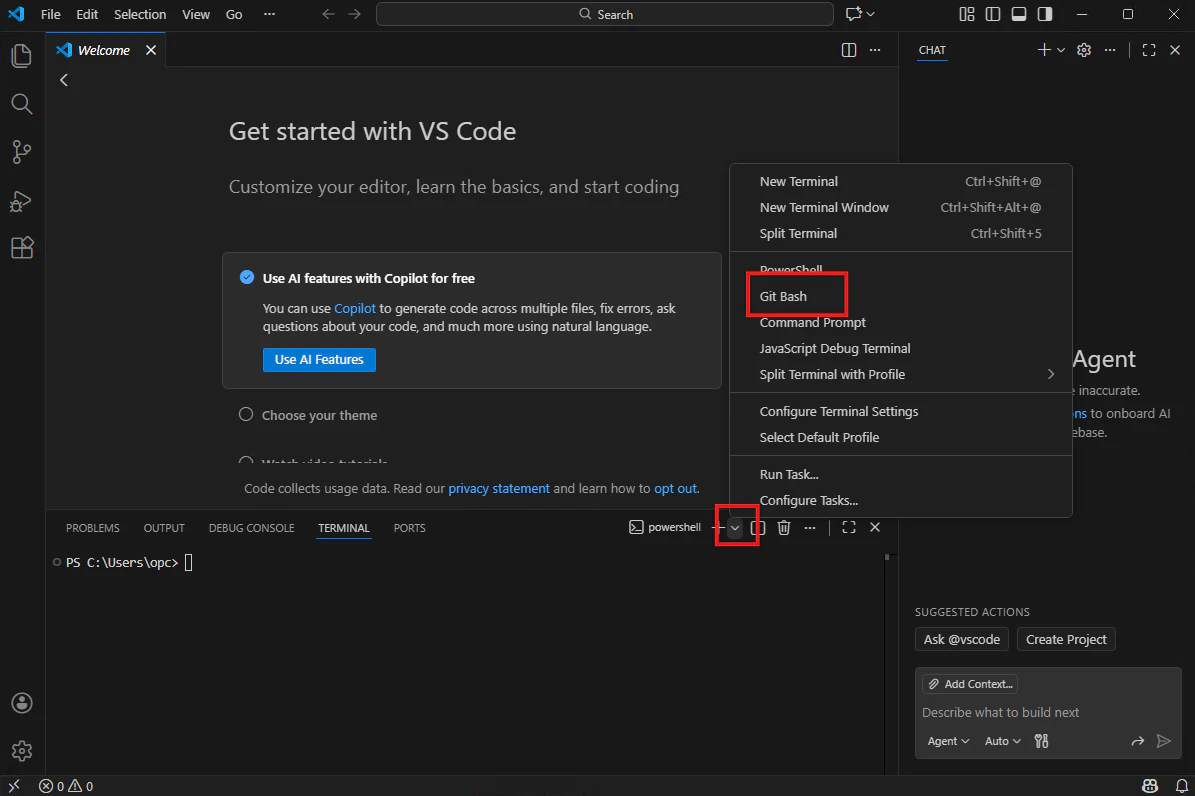Click the Customize Layout icon

tap(966, 14)
